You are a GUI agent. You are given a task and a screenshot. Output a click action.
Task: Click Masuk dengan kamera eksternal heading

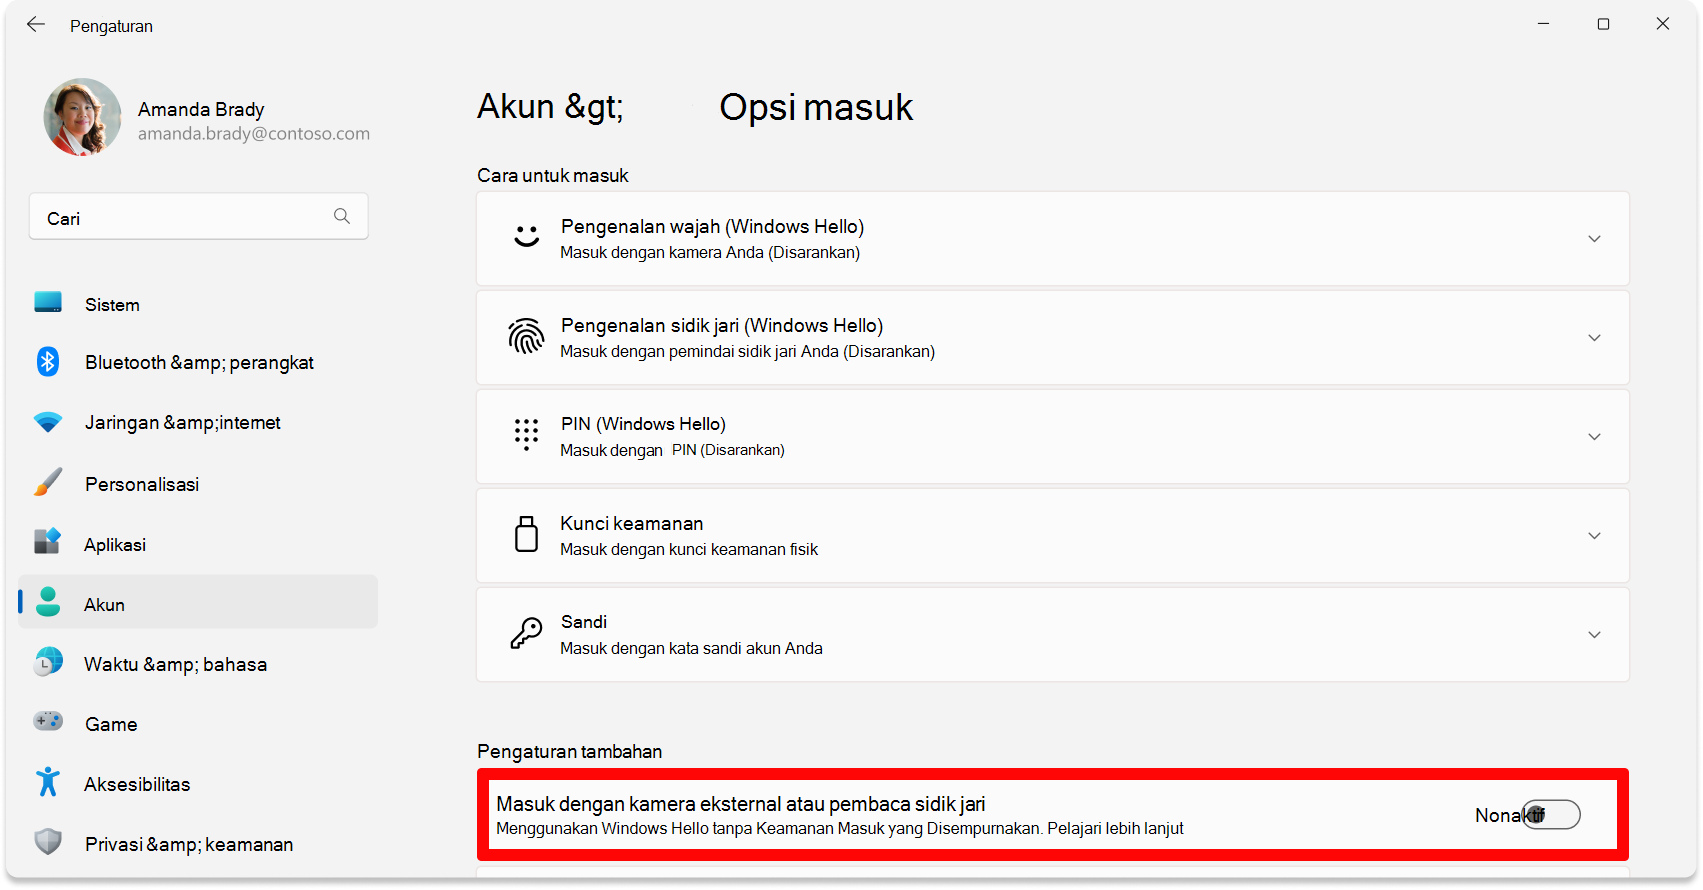(x=741, y=803)
